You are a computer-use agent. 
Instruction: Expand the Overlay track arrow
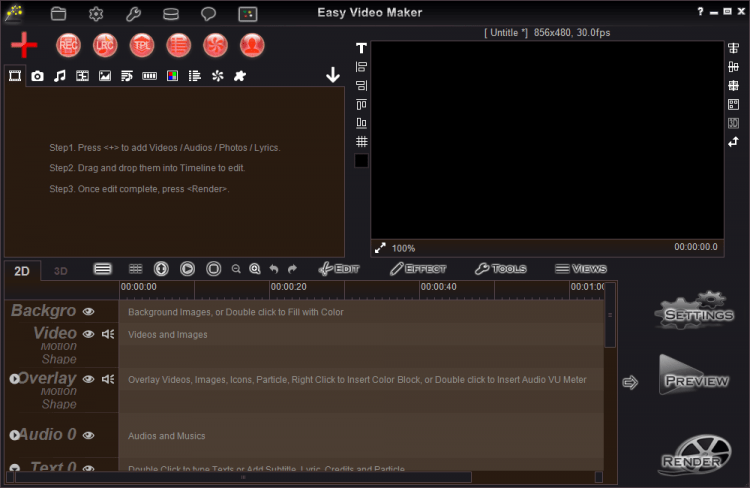point(14,378)
